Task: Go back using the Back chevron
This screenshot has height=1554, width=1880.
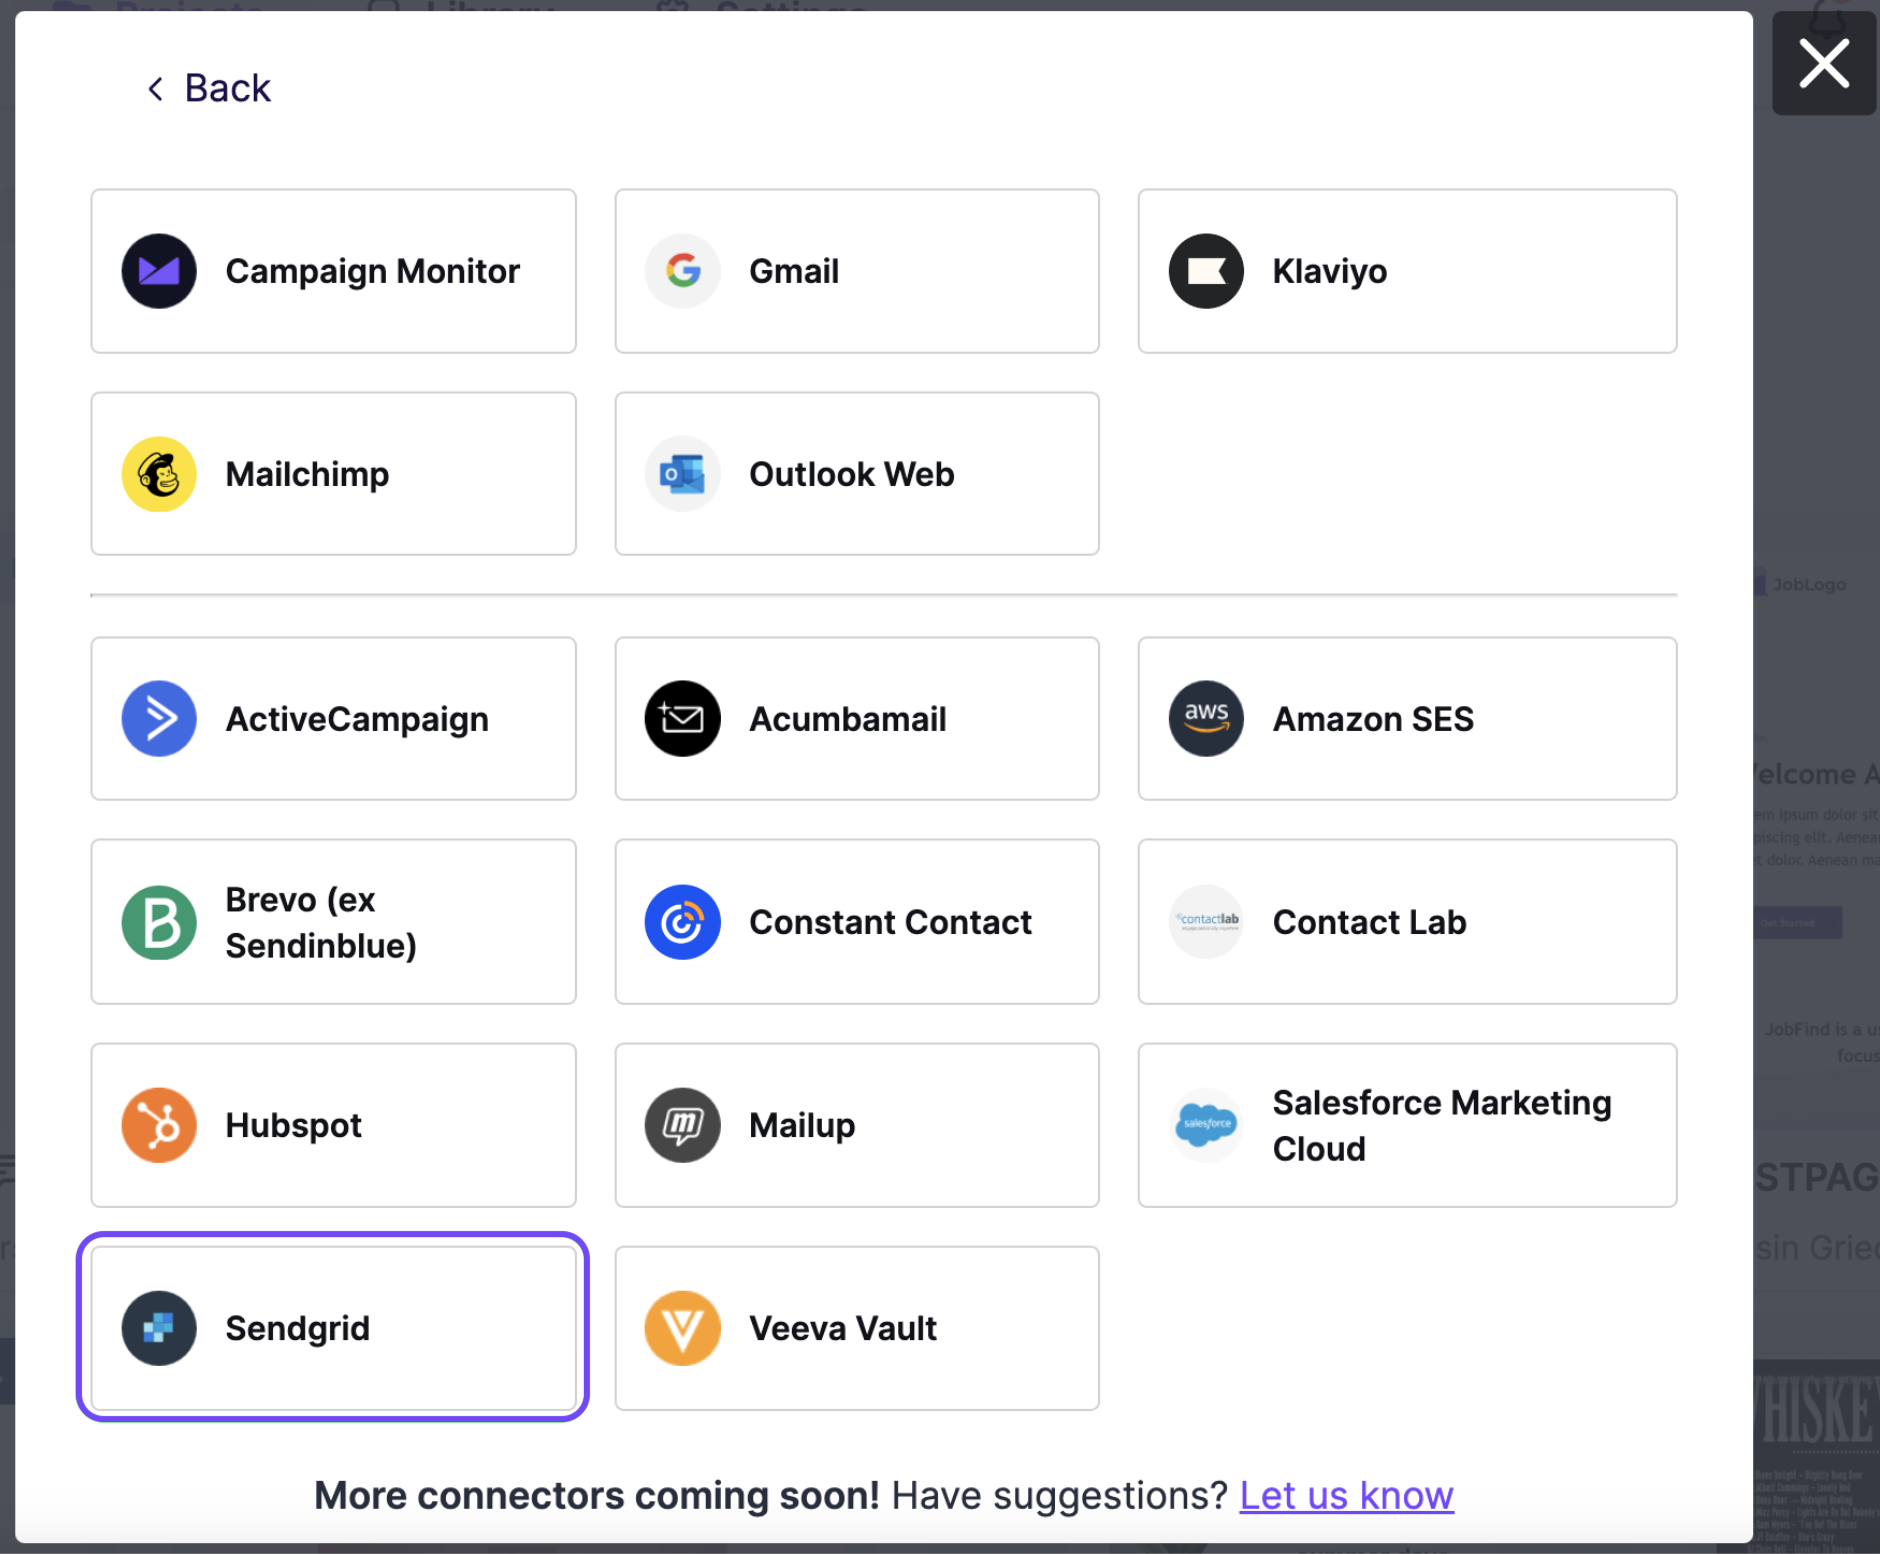Action: point(156,89)
